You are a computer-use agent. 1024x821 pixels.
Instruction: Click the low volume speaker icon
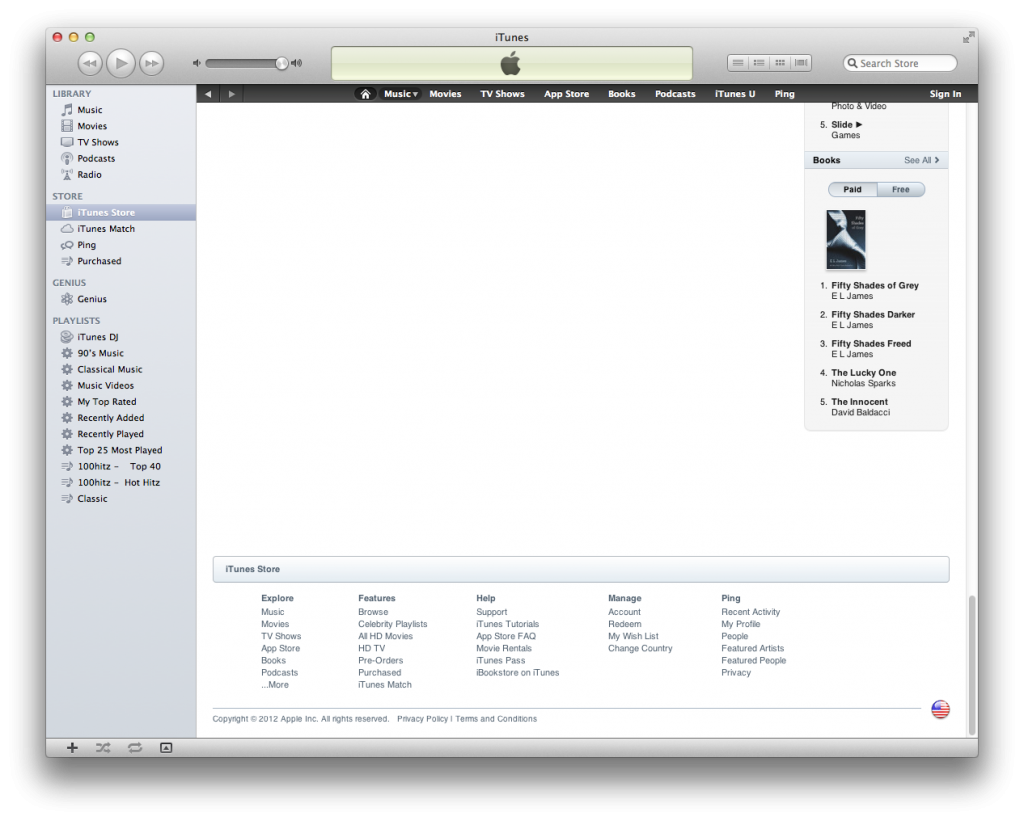(197, 63)
